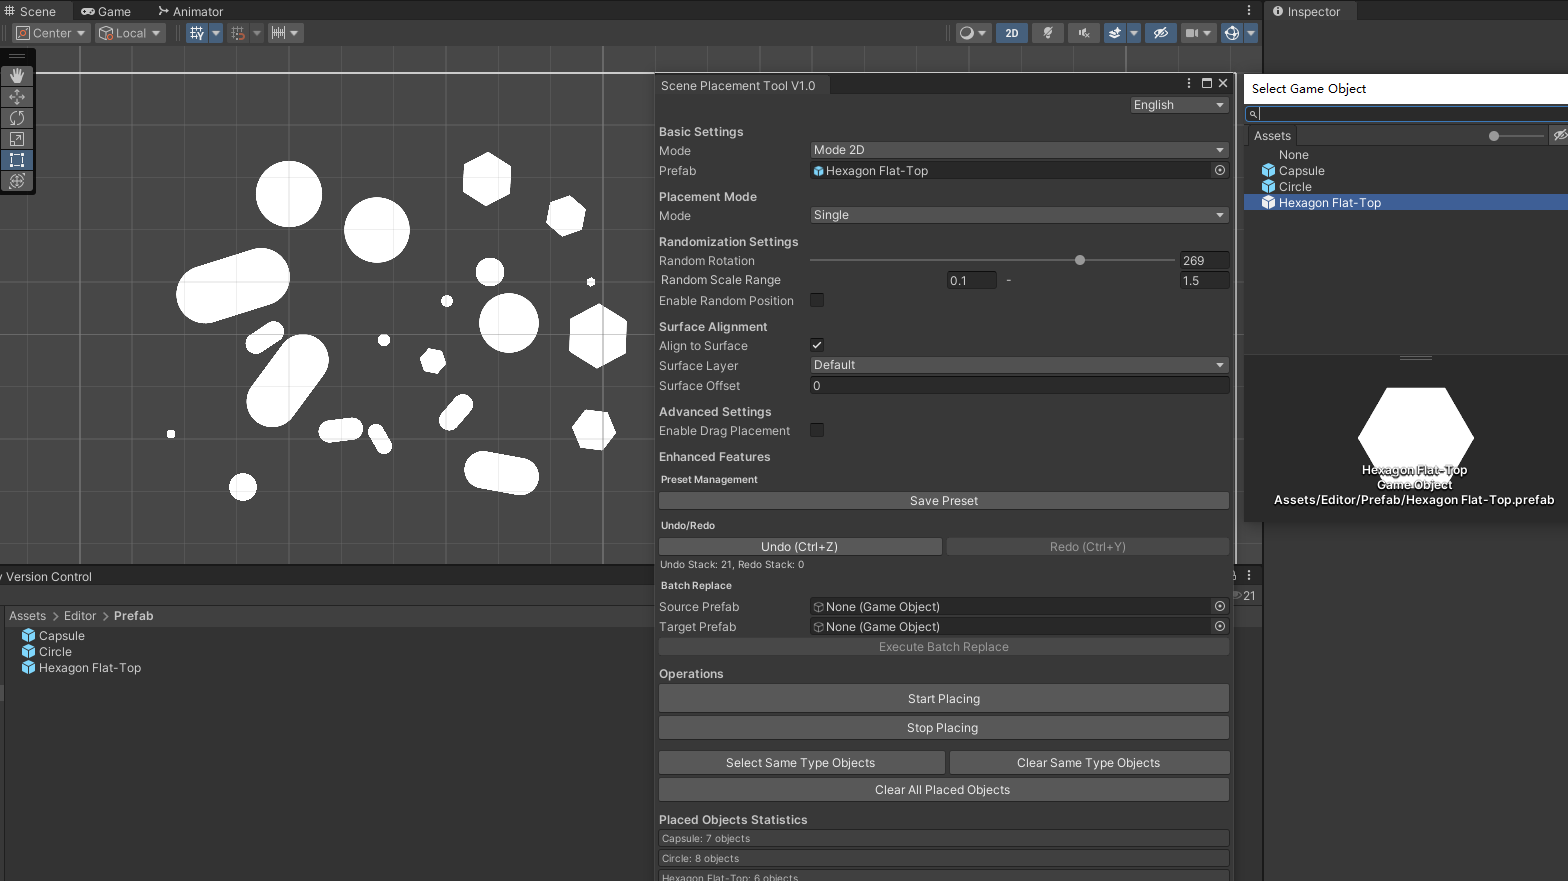Enable Drag Placement checkbox

pyautogui.click(x=817, y=430)
